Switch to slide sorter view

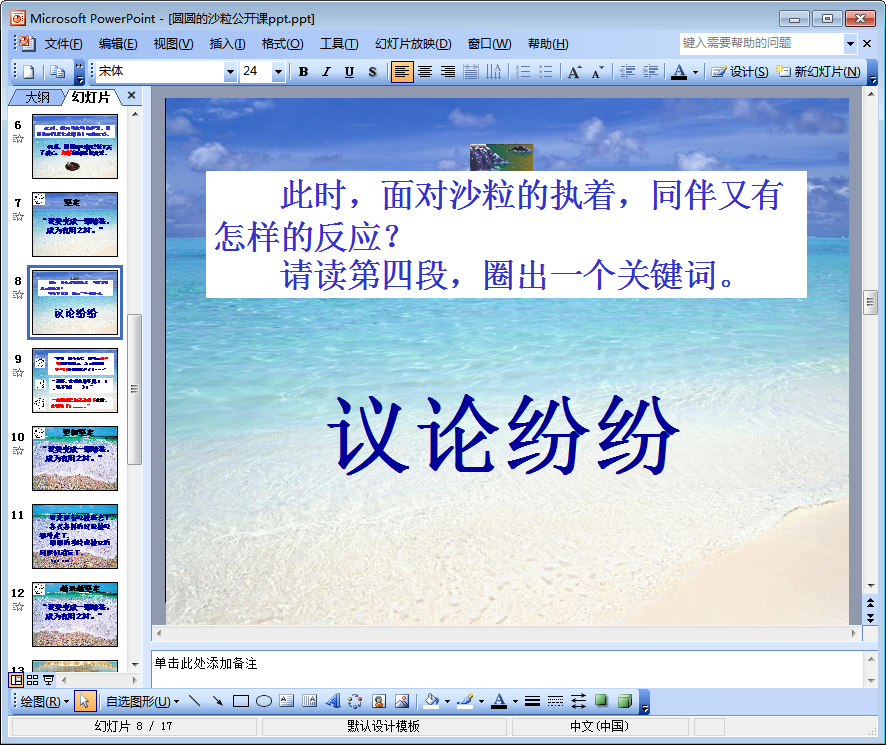(x=32, y=680)
